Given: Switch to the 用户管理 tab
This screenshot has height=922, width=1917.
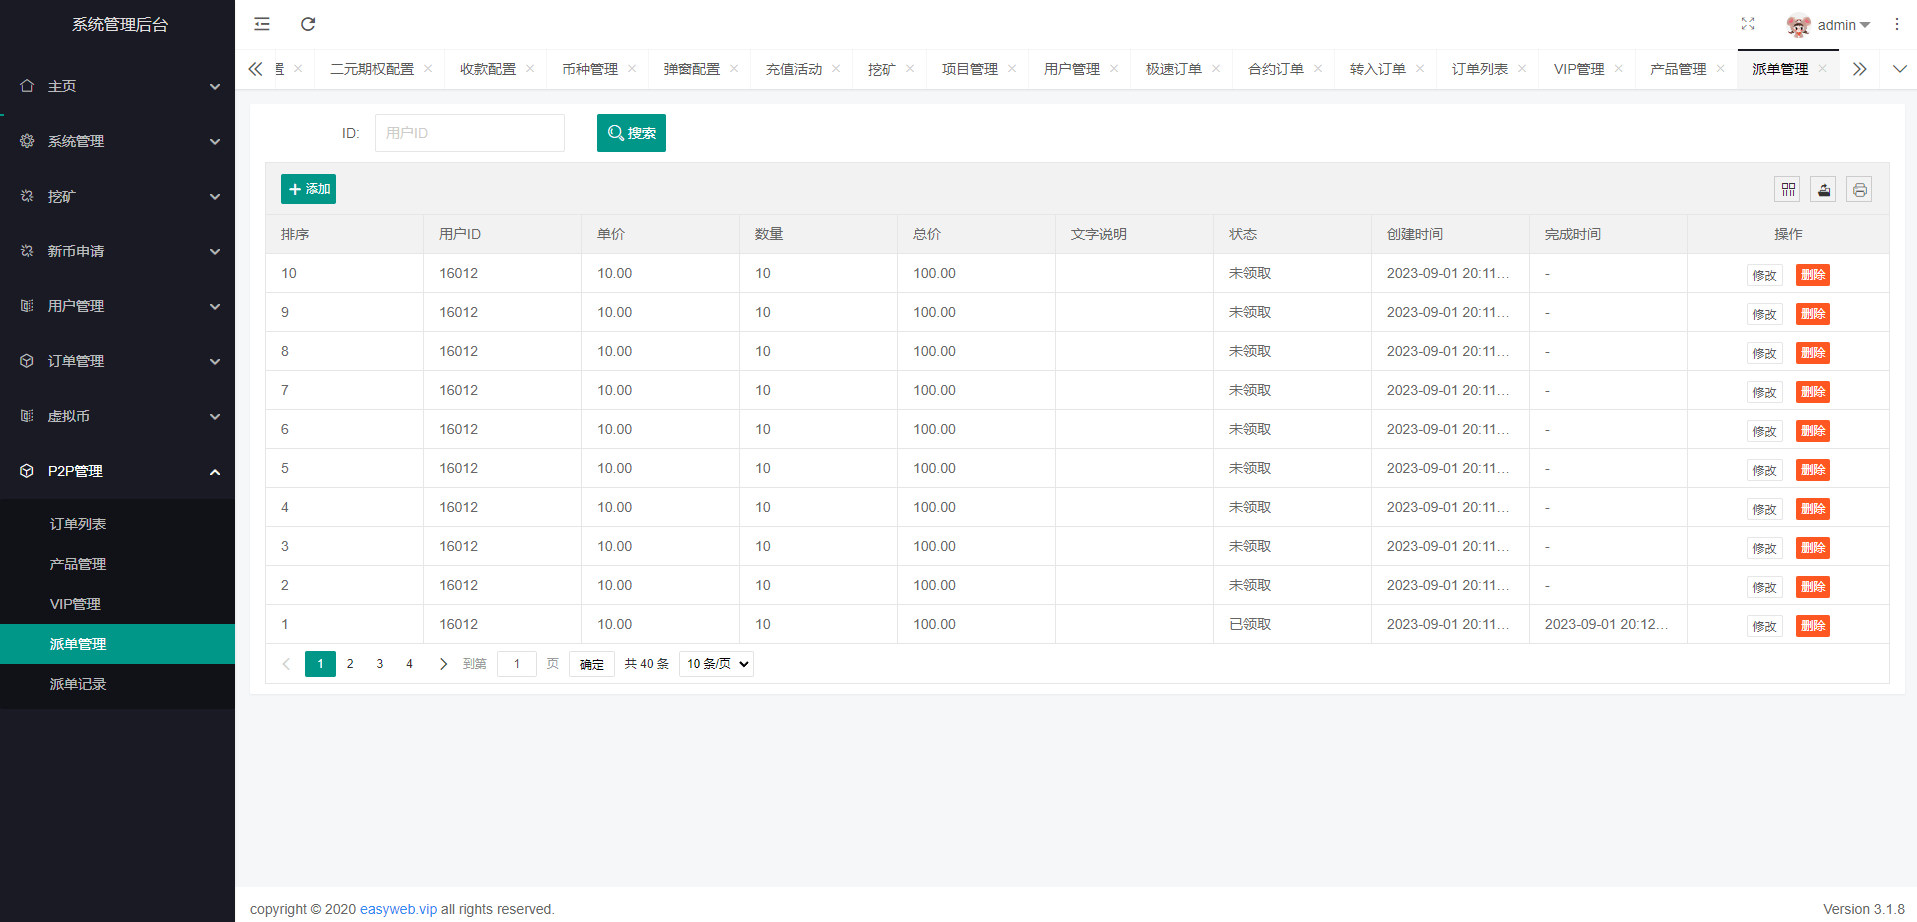Looking at the screenshot, I should click(1071, 69).
